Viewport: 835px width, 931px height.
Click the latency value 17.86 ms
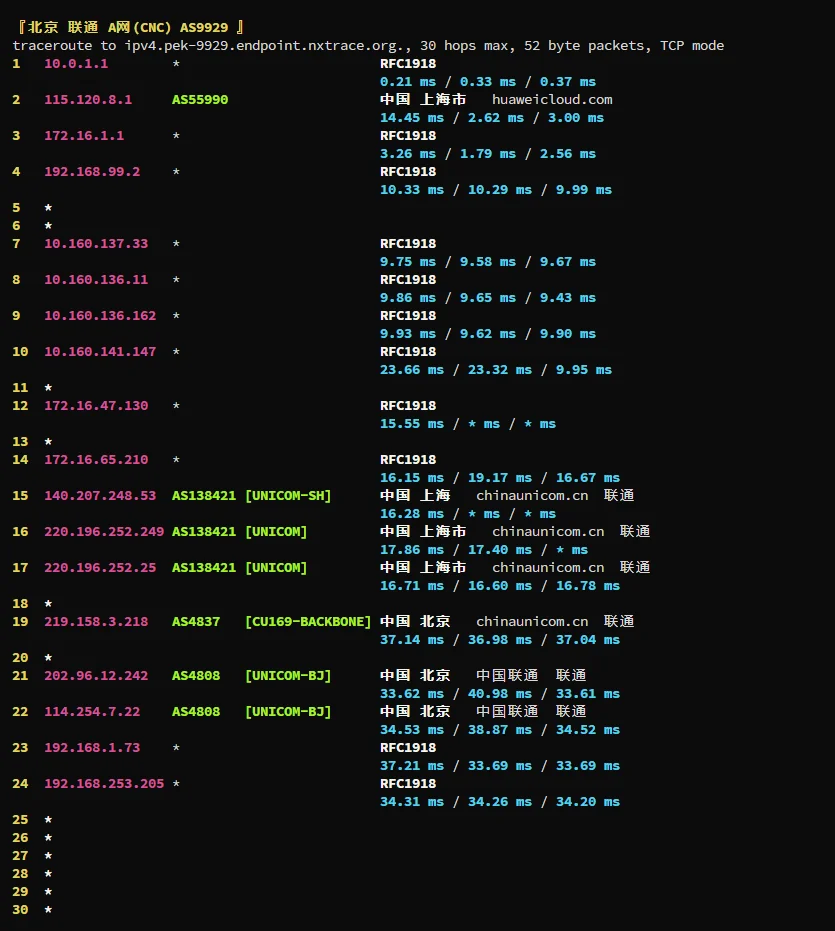pyautogui.click(x=412, y=550)
